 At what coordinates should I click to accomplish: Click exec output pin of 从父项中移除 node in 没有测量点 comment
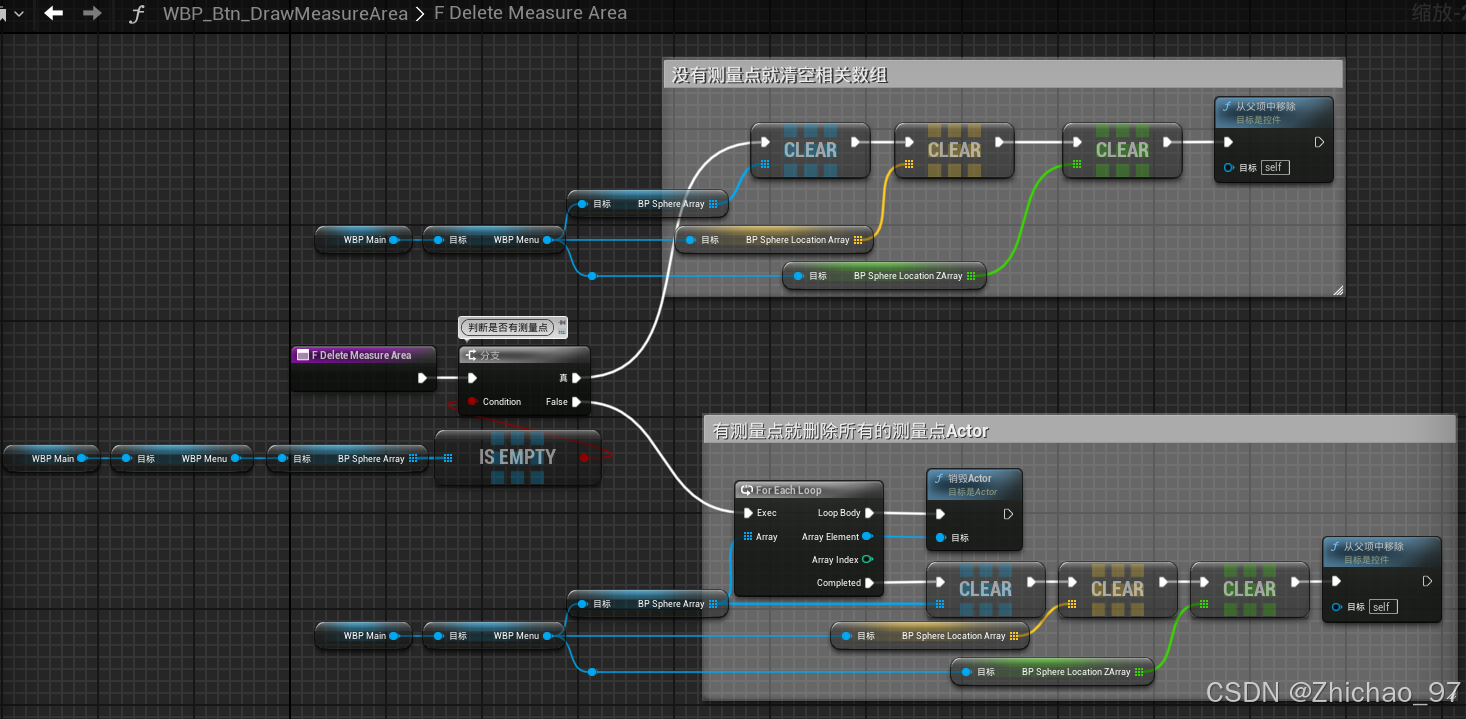(x=1319, y=142)
